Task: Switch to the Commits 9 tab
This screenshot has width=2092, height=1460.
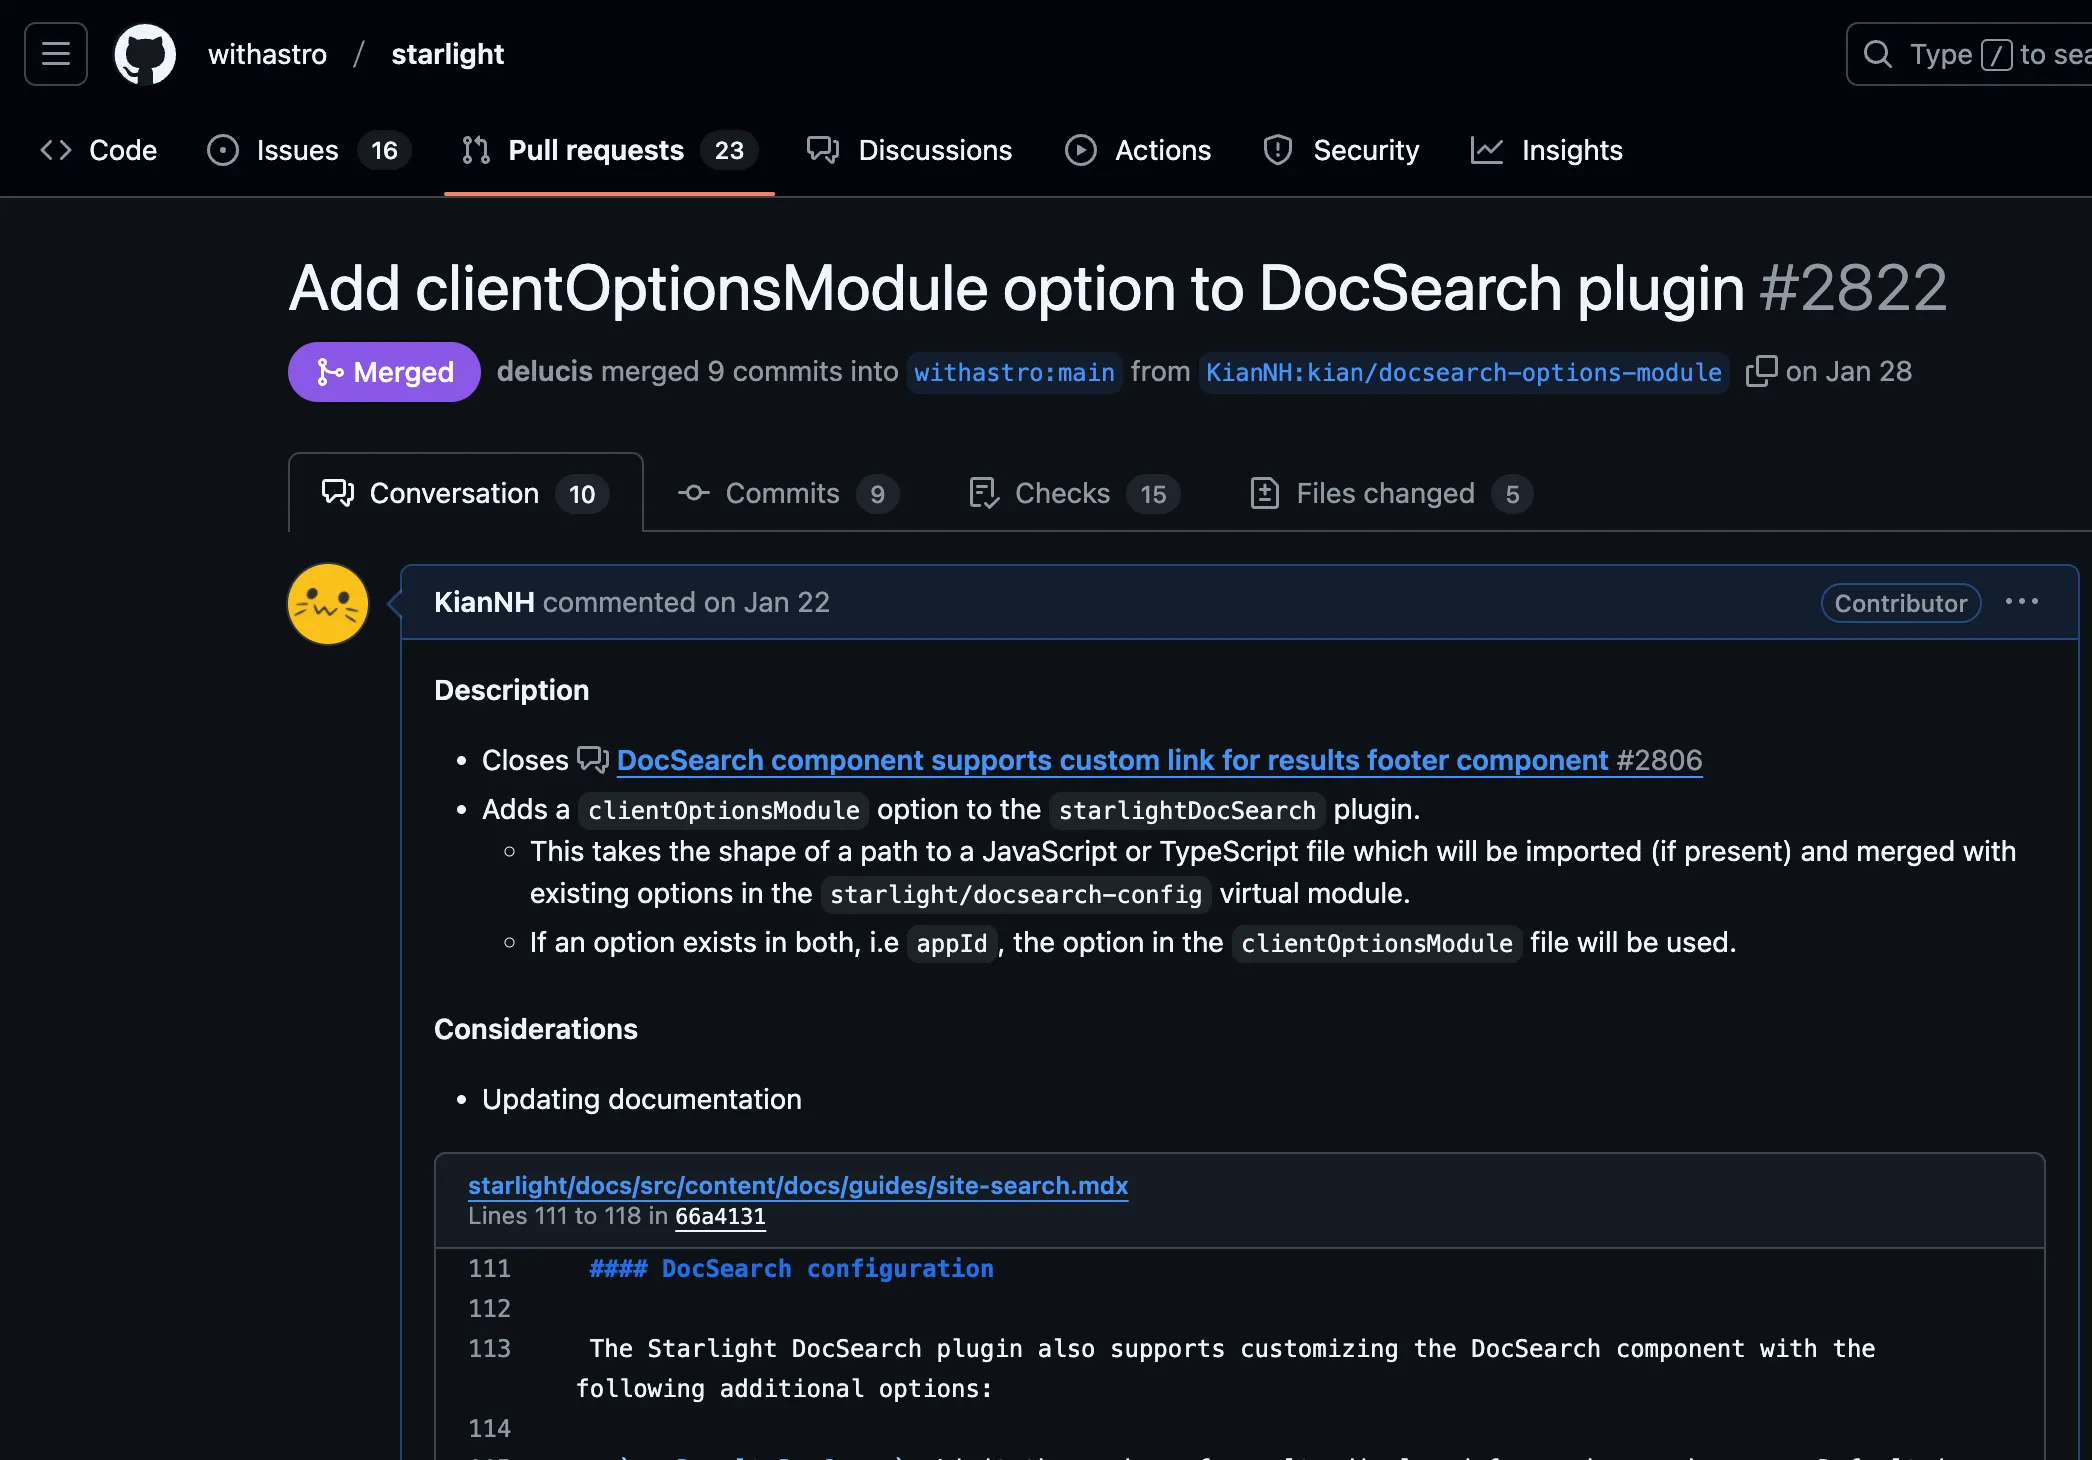Action: pyautogui.click(x=789, y=493)
